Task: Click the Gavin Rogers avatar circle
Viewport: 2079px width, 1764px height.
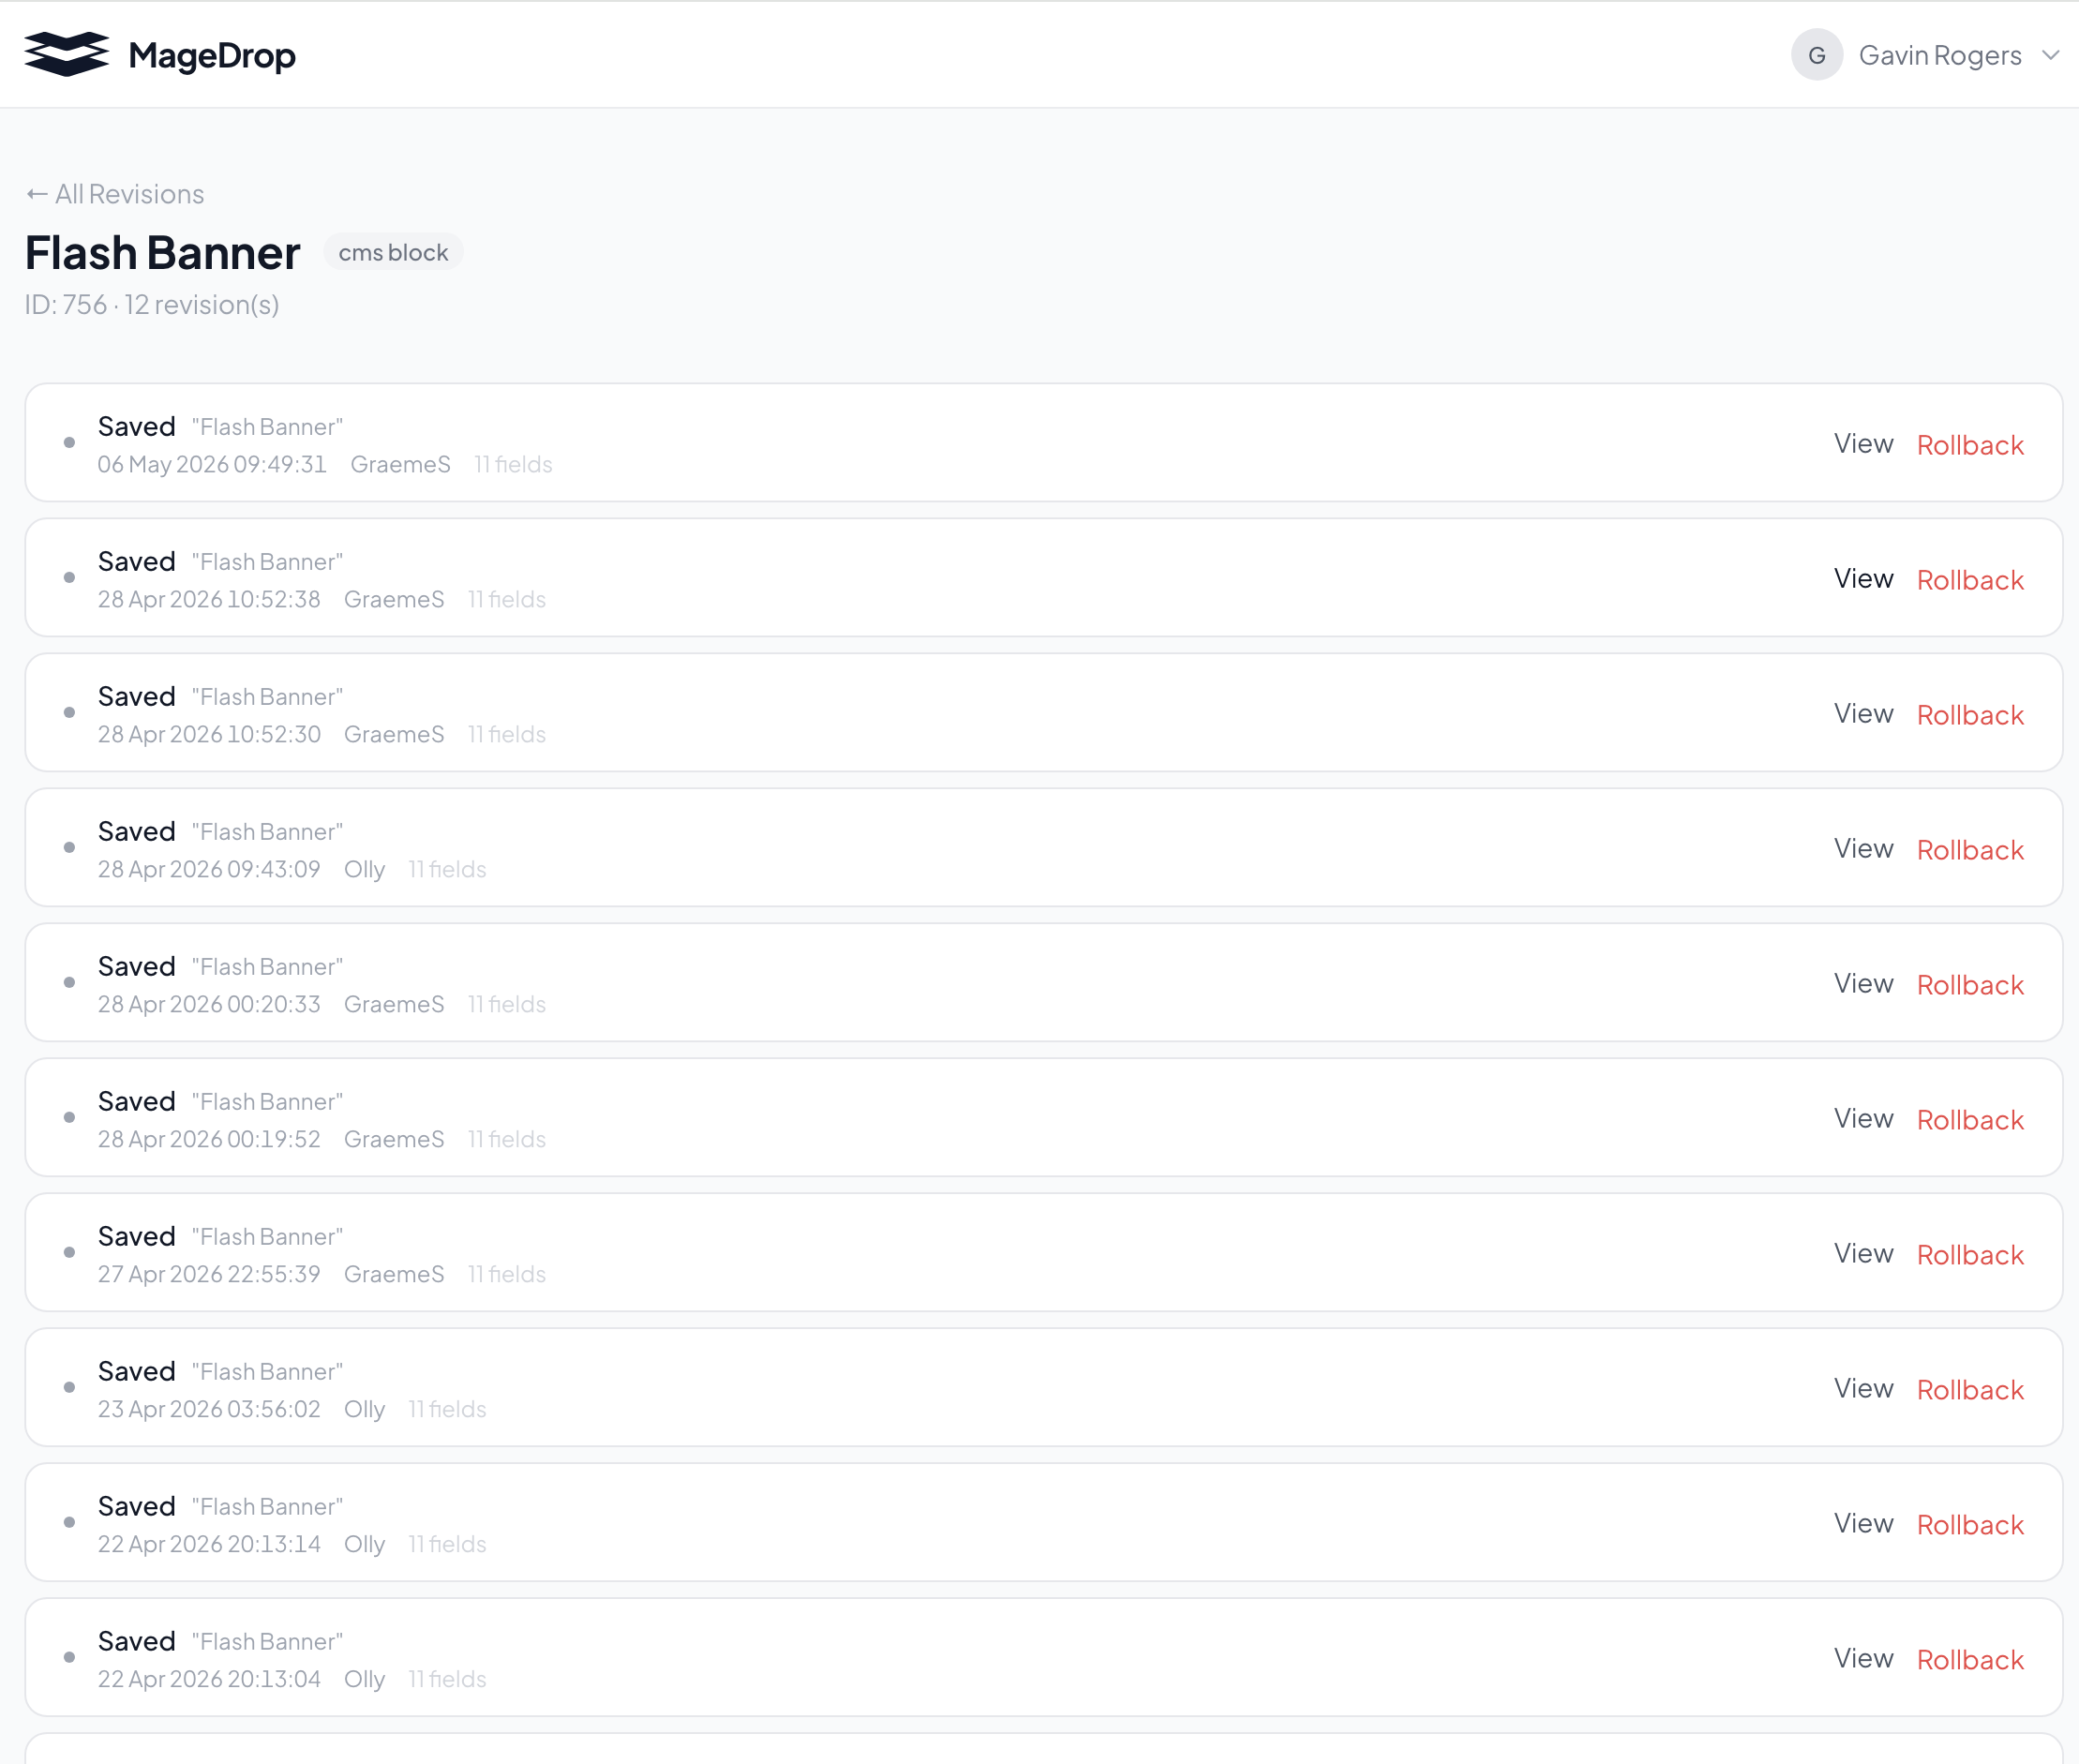Action: coord(1816,55)
